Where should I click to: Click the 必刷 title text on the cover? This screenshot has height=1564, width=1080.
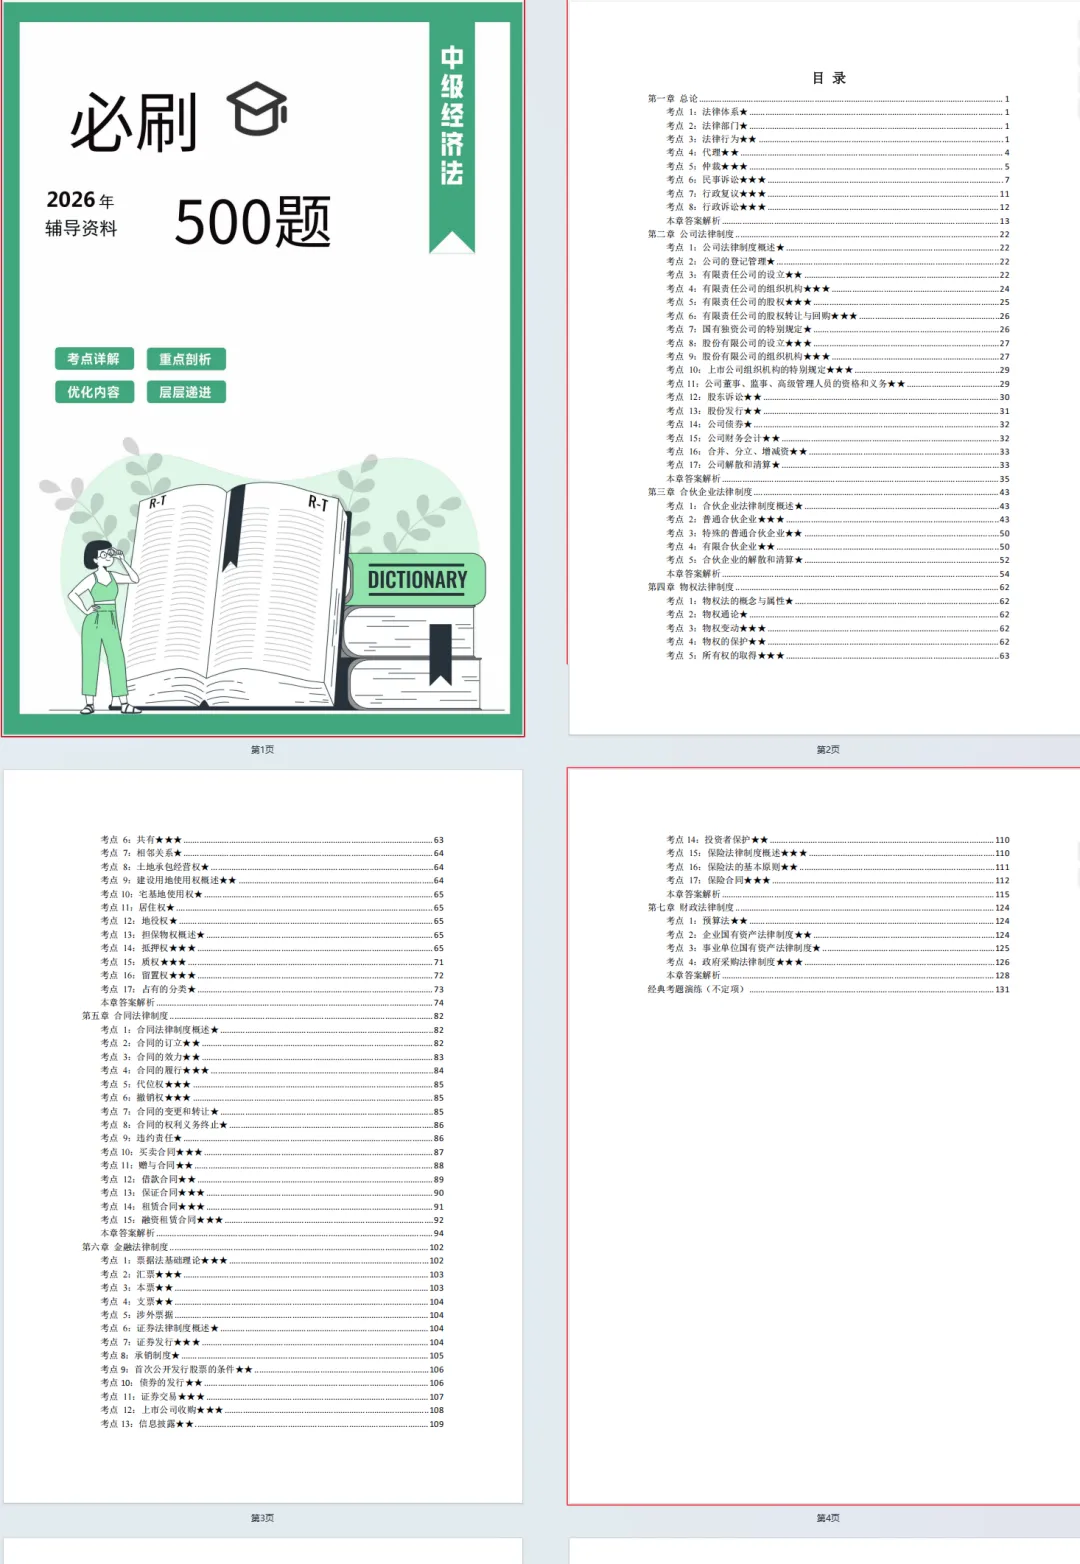tap(134, 123)
